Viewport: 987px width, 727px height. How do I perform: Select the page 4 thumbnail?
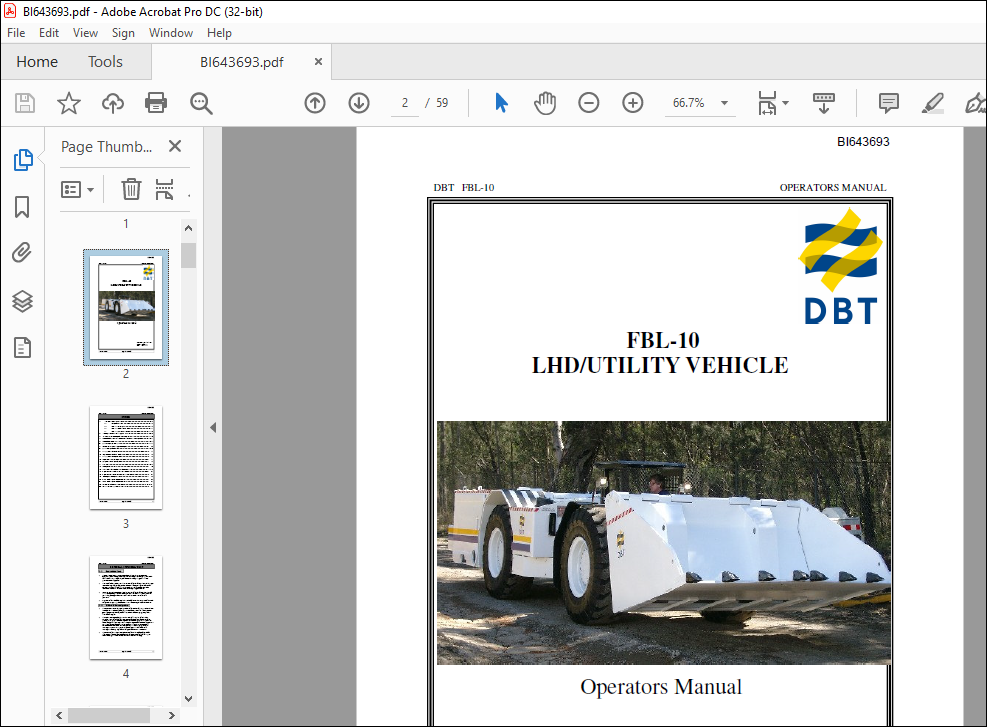pyautogui.click(x=126, y=607)
